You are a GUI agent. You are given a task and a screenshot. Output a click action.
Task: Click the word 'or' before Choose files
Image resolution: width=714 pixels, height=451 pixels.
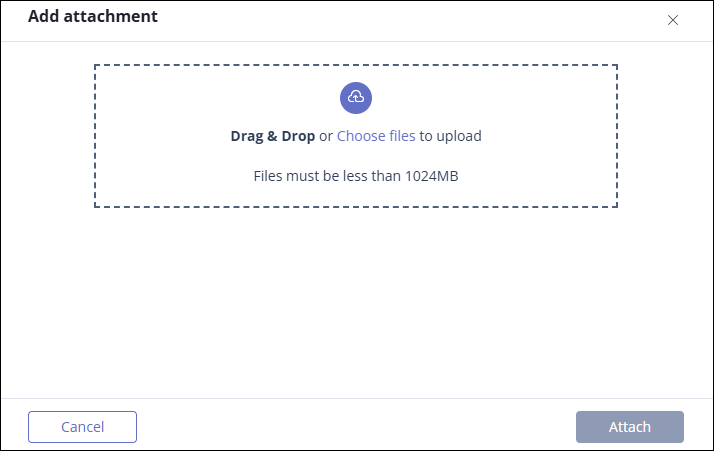326,136
